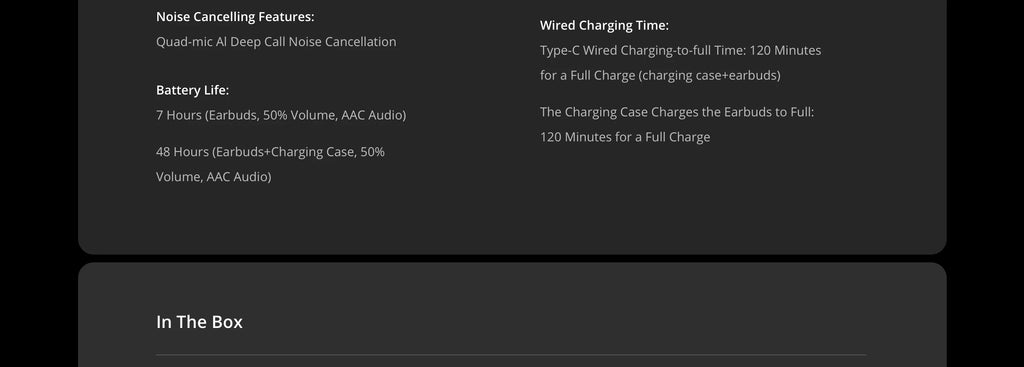Click the Noise Cancelling Features heading
Image resolution: width=1024 pixels, height=367 pixels.
tap(235, 17)
